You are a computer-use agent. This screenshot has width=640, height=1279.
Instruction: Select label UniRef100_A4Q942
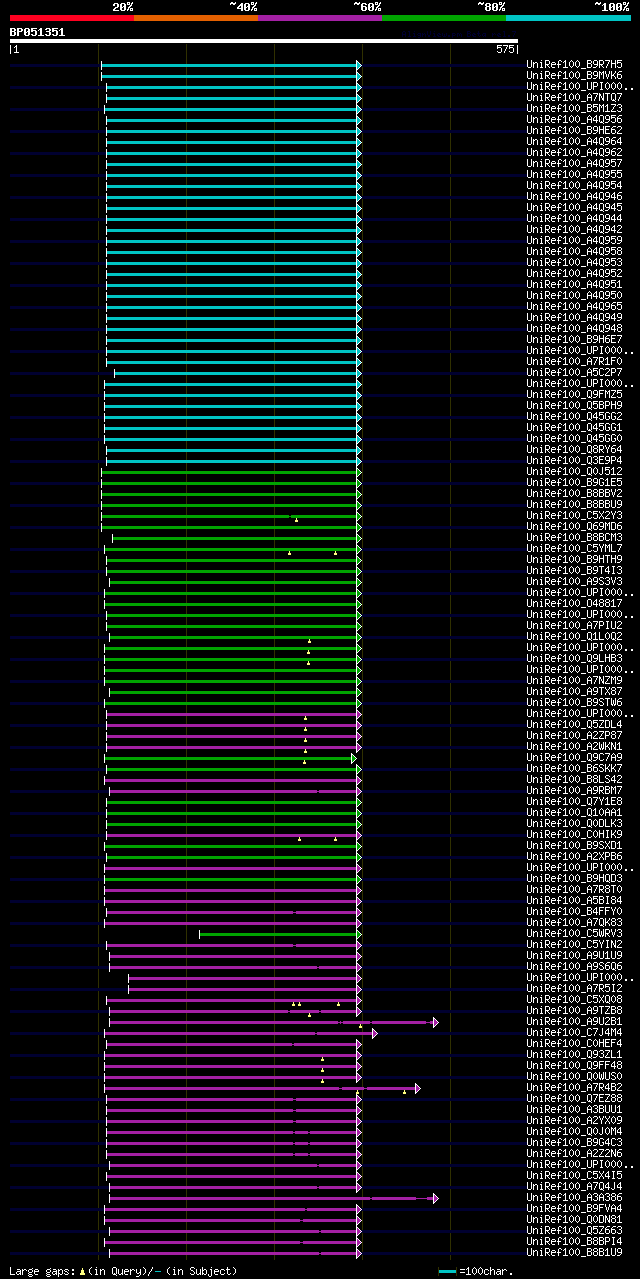(573, 230)
